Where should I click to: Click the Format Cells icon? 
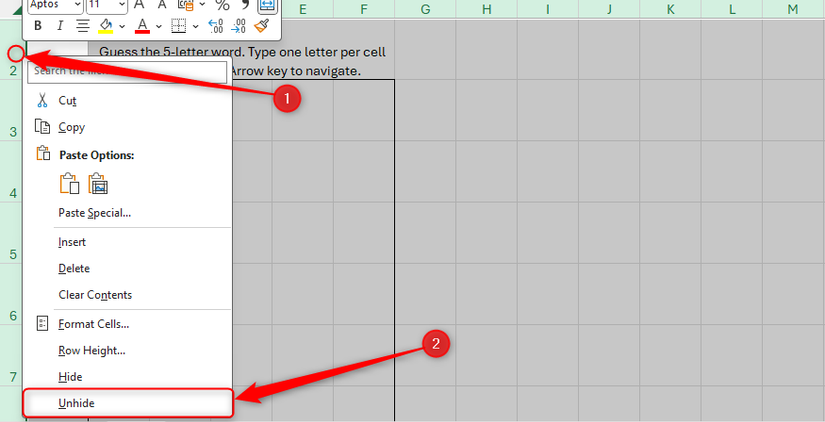[x=43, y=324]
